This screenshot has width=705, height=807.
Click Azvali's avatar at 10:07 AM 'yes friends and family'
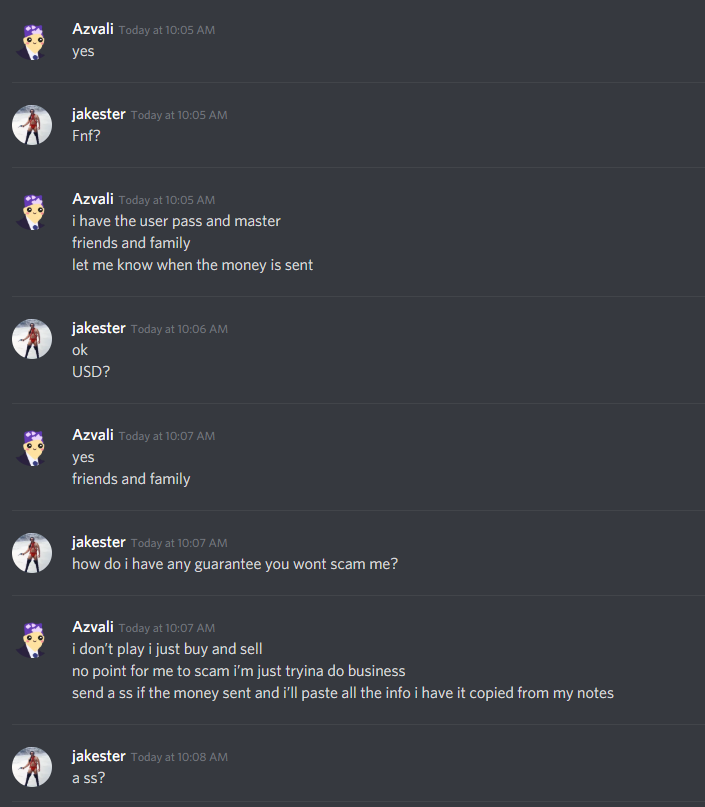pyautogui.click(x=32, y=446)
